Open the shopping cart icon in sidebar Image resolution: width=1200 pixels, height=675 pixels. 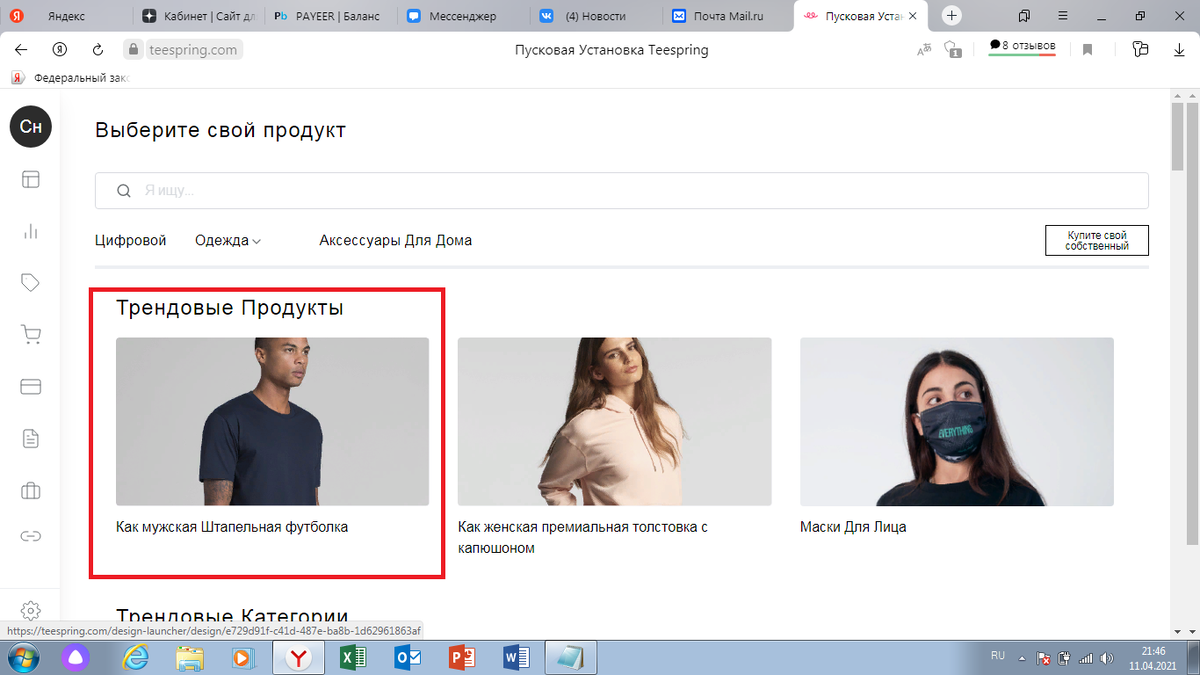30,335
